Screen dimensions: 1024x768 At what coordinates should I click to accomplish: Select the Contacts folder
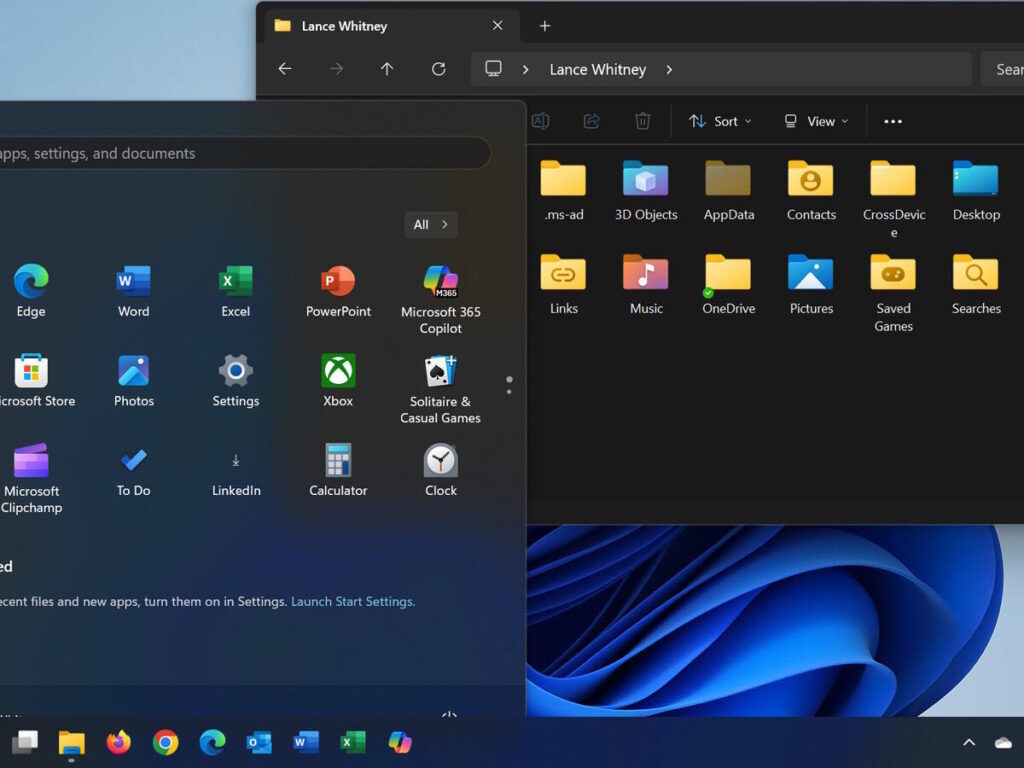pyautogui.click(x=811, y=191)
